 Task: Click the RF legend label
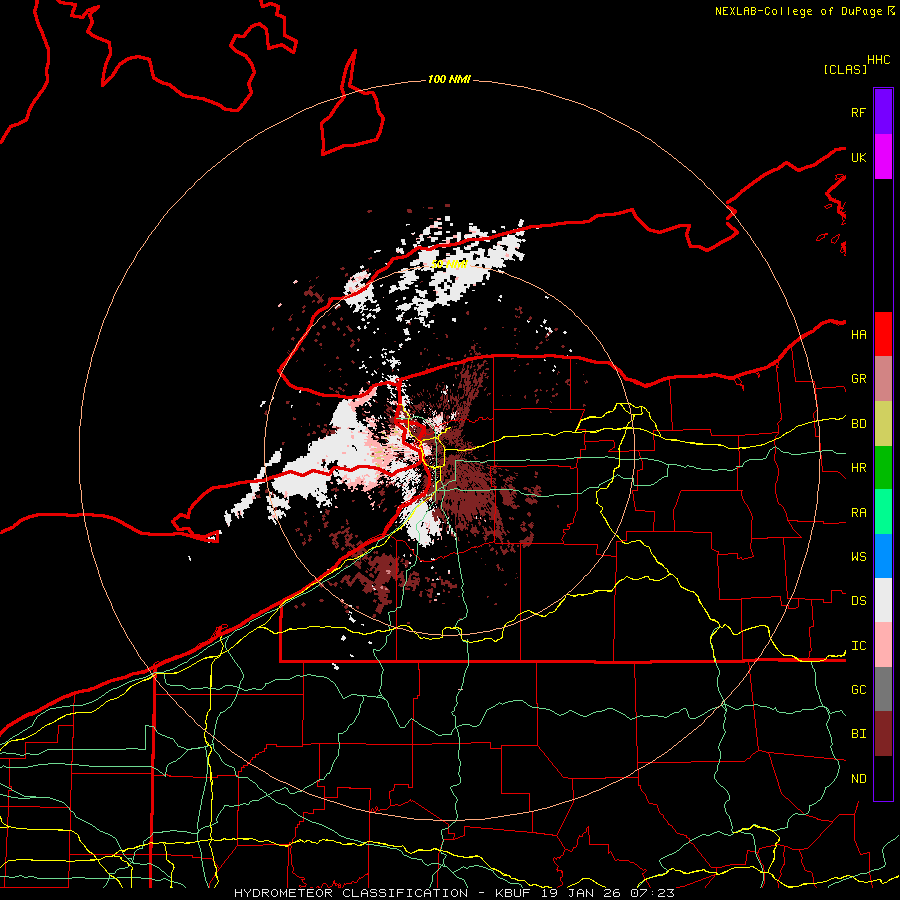tap(858, 112)
